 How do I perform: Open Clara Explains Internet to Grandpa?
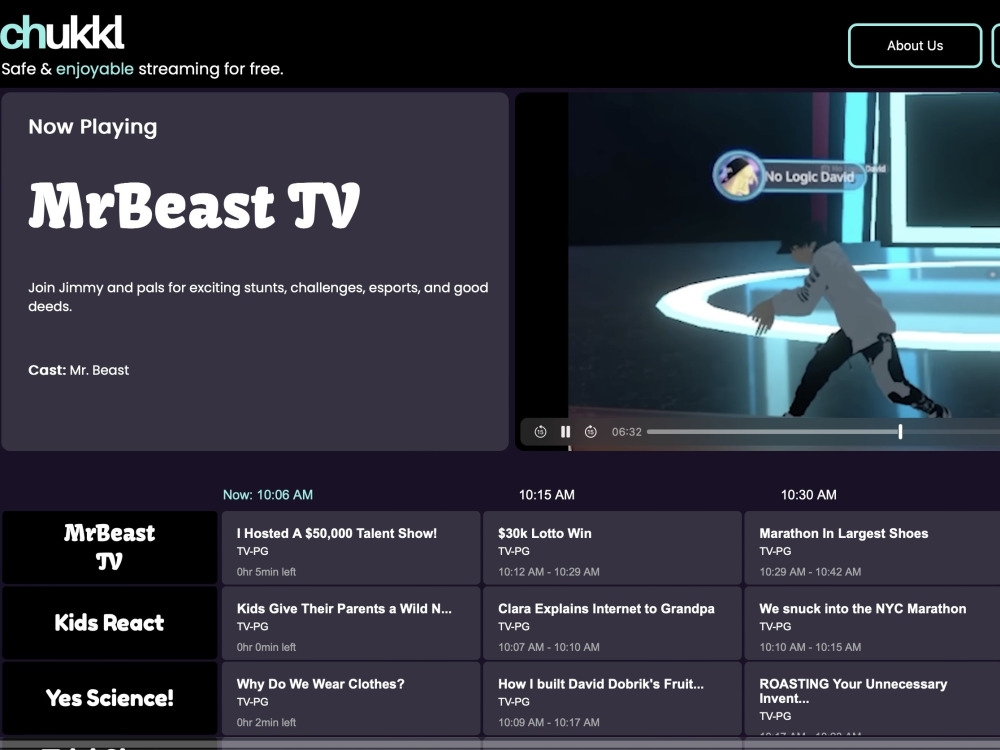click(x=612, y=622)
